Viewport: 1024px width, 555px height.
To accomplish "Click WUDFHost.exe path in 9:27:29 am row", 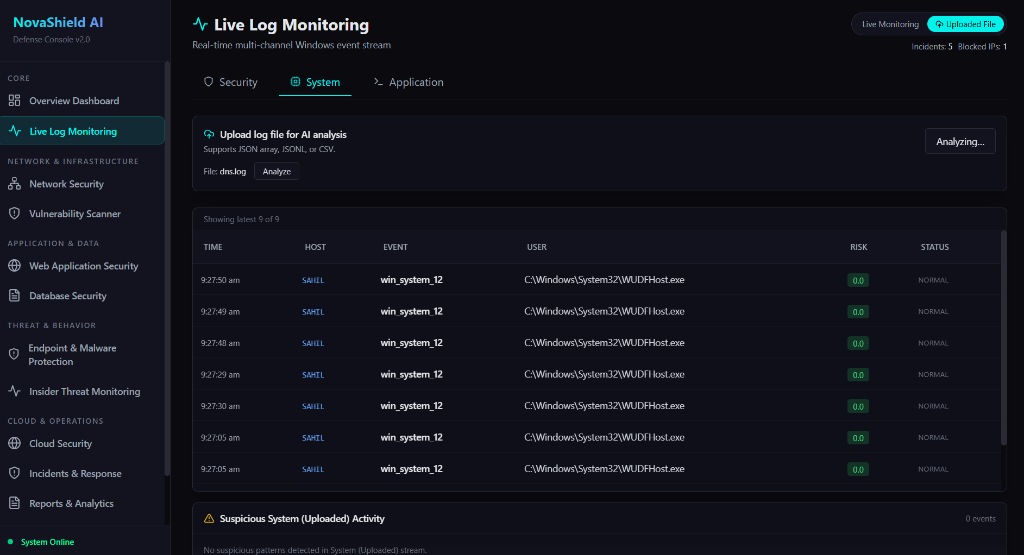I will tap(604, 374).
